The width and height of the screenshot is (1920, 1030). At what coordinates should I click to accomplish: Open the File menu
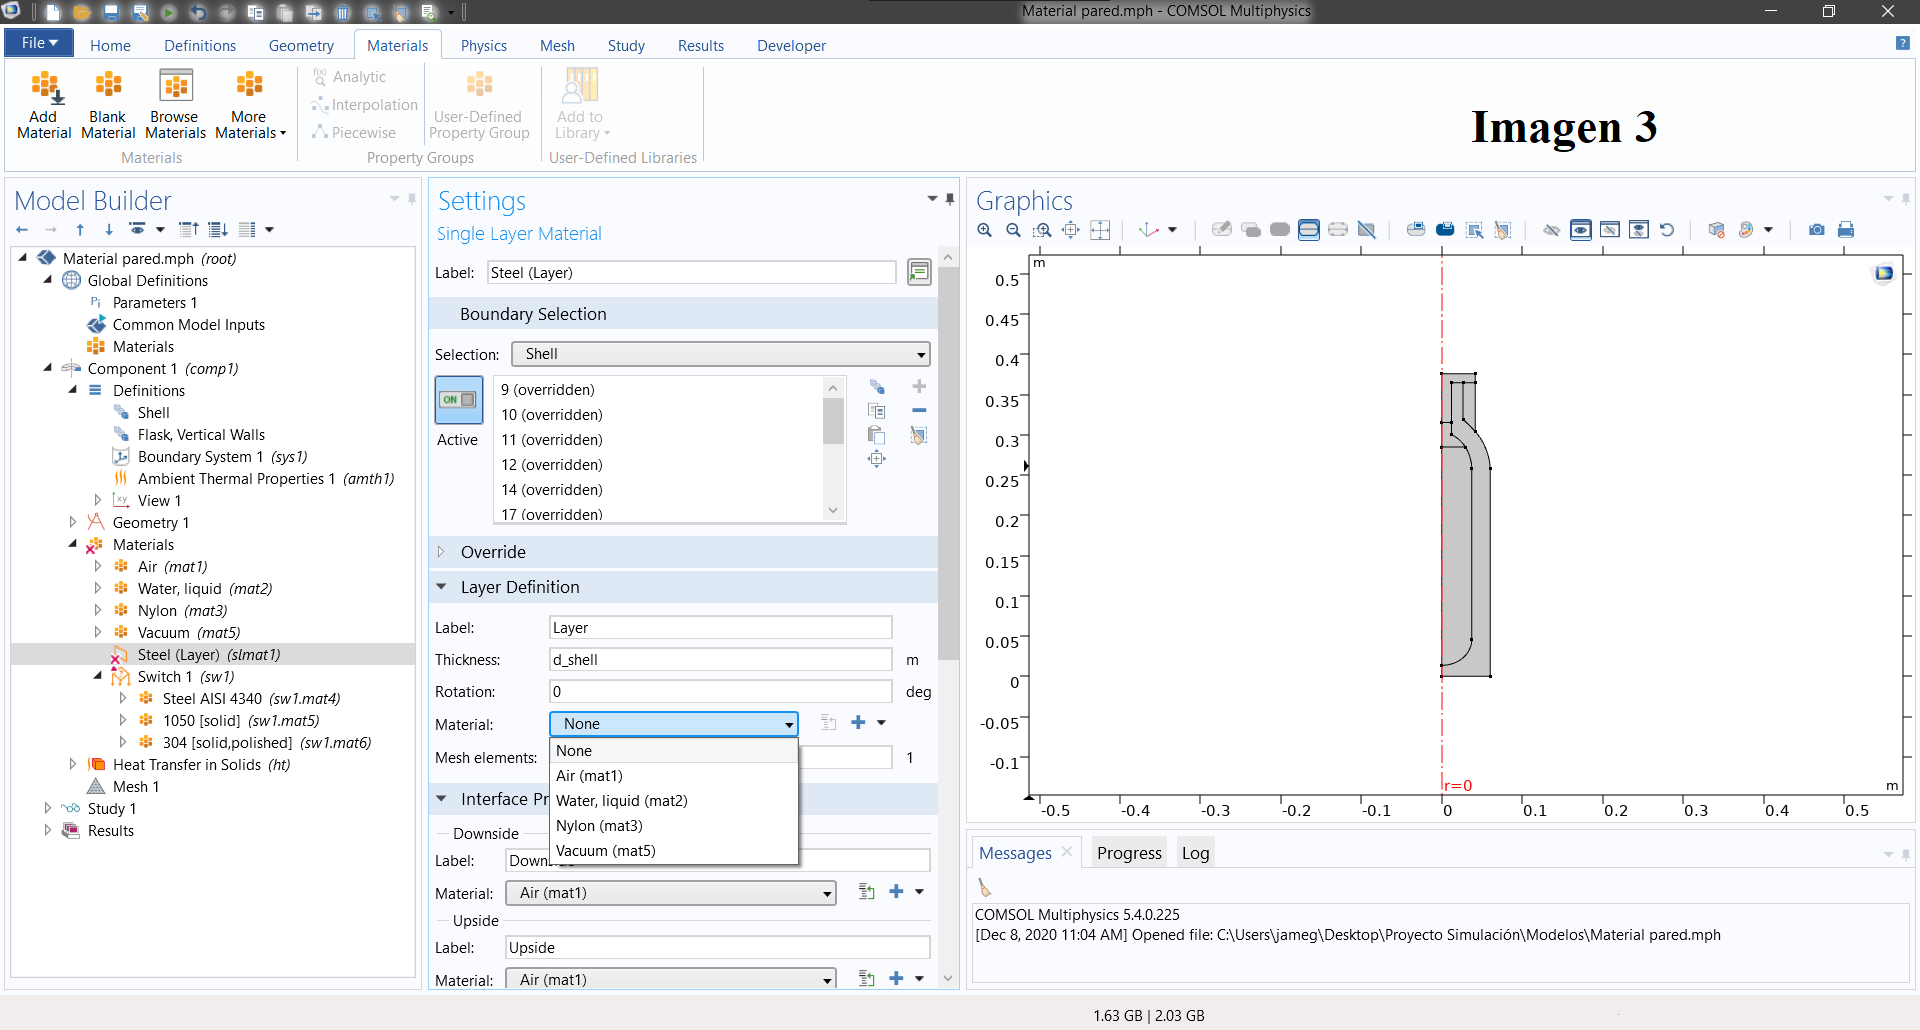click(39, 43)
